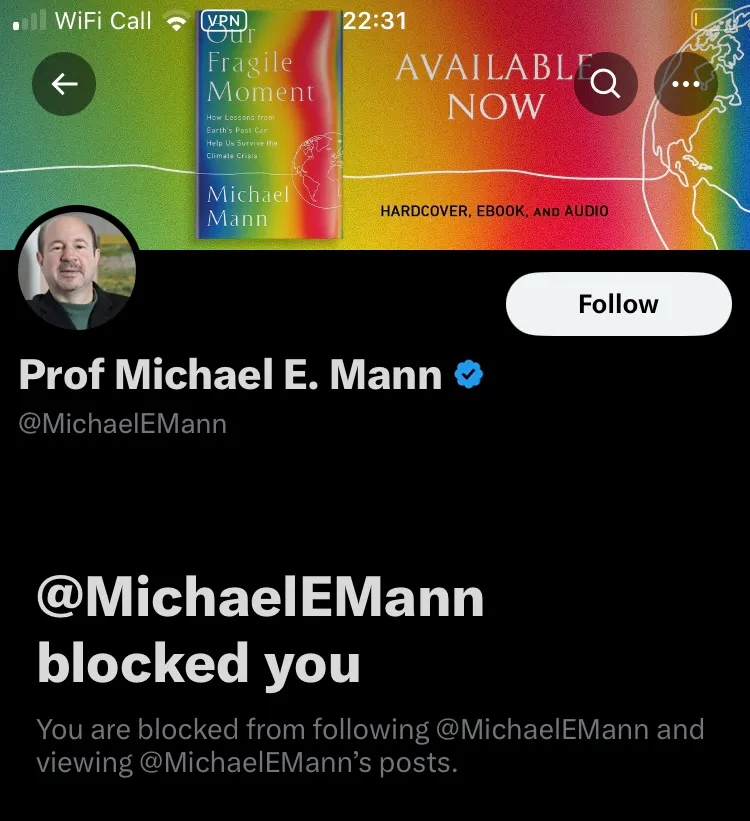Tap the Wi-Fi signal icon
Image resolution: width=750 pixels, height=821 pixels.
click(x=176, y=21)
